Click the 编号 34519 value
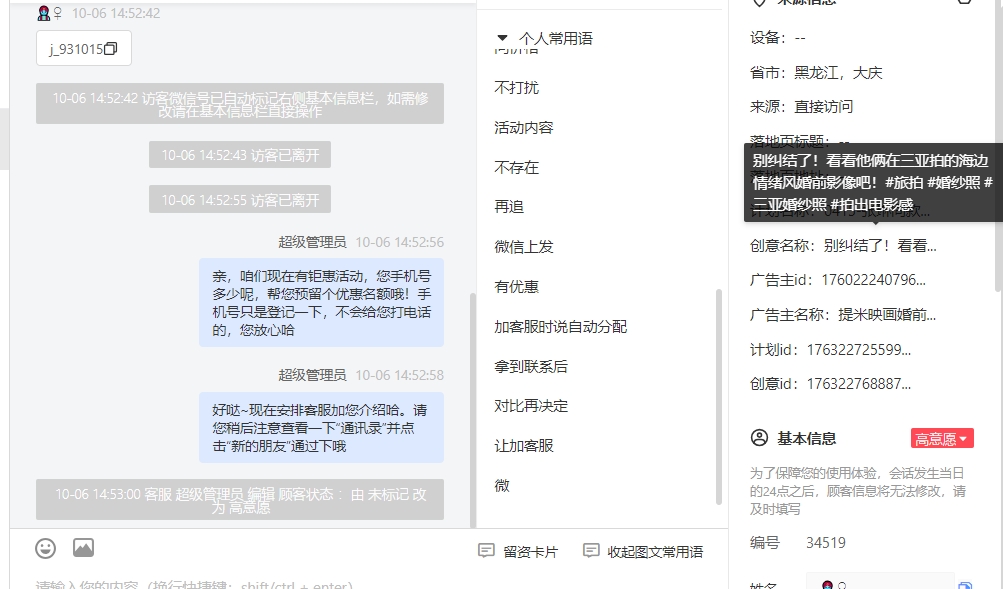The width and height of the screenshot is (1003, 589). [x=826, y=543]
